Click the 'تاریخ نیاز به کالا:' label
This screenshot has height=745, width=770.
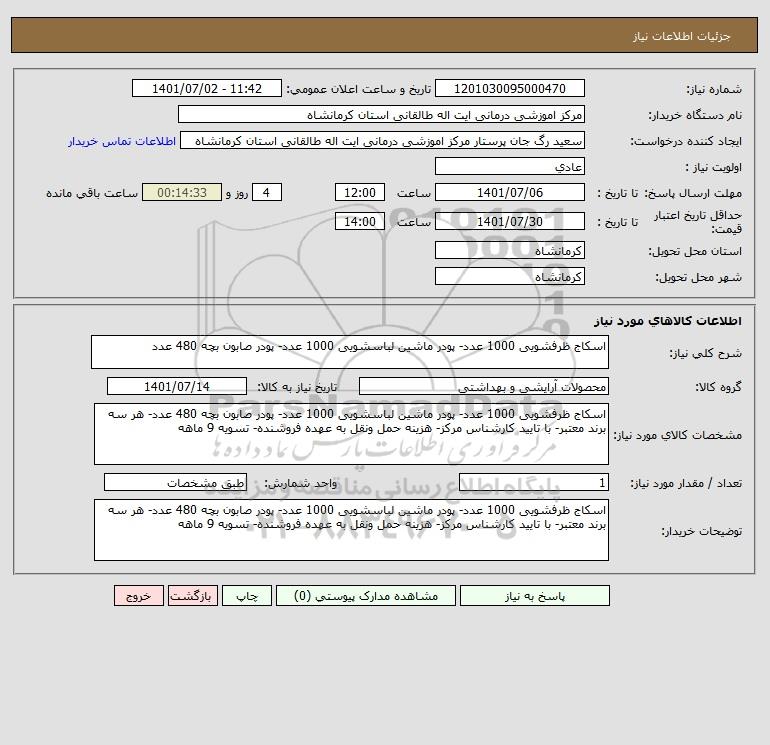pos(297,387)
